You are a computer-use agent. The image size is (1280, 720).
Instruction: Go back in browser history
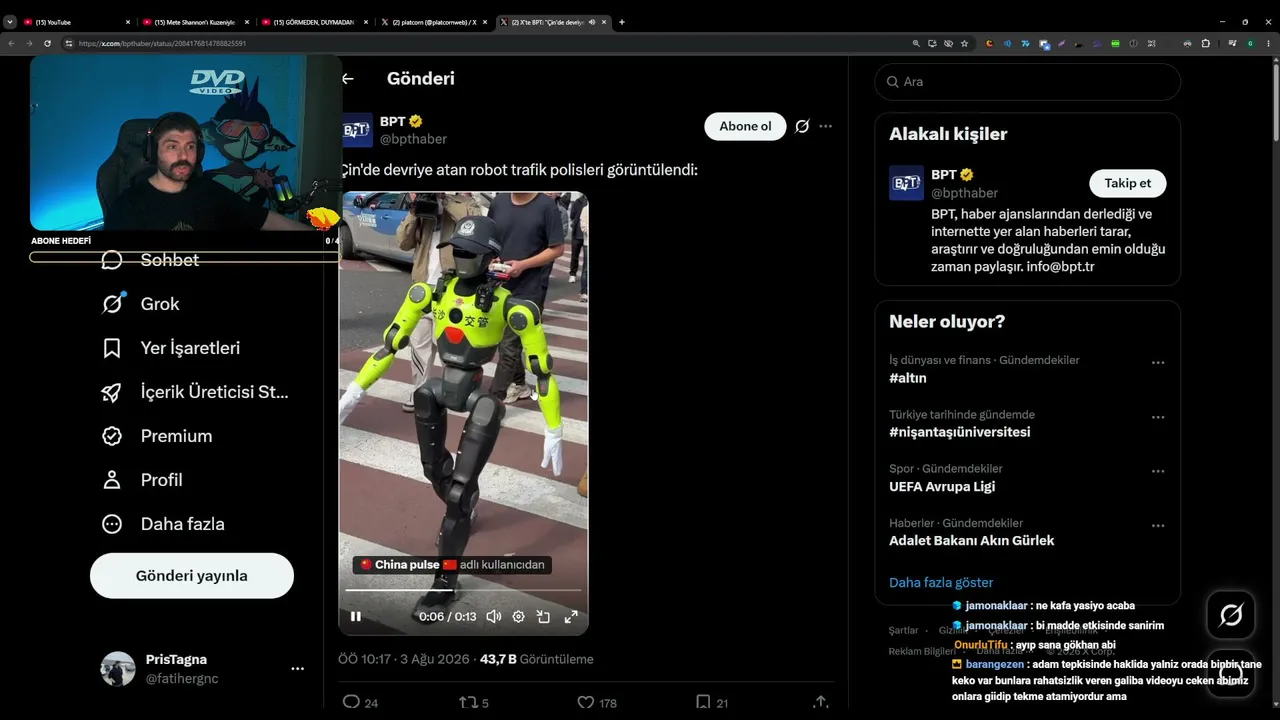[x=10, y=44]
